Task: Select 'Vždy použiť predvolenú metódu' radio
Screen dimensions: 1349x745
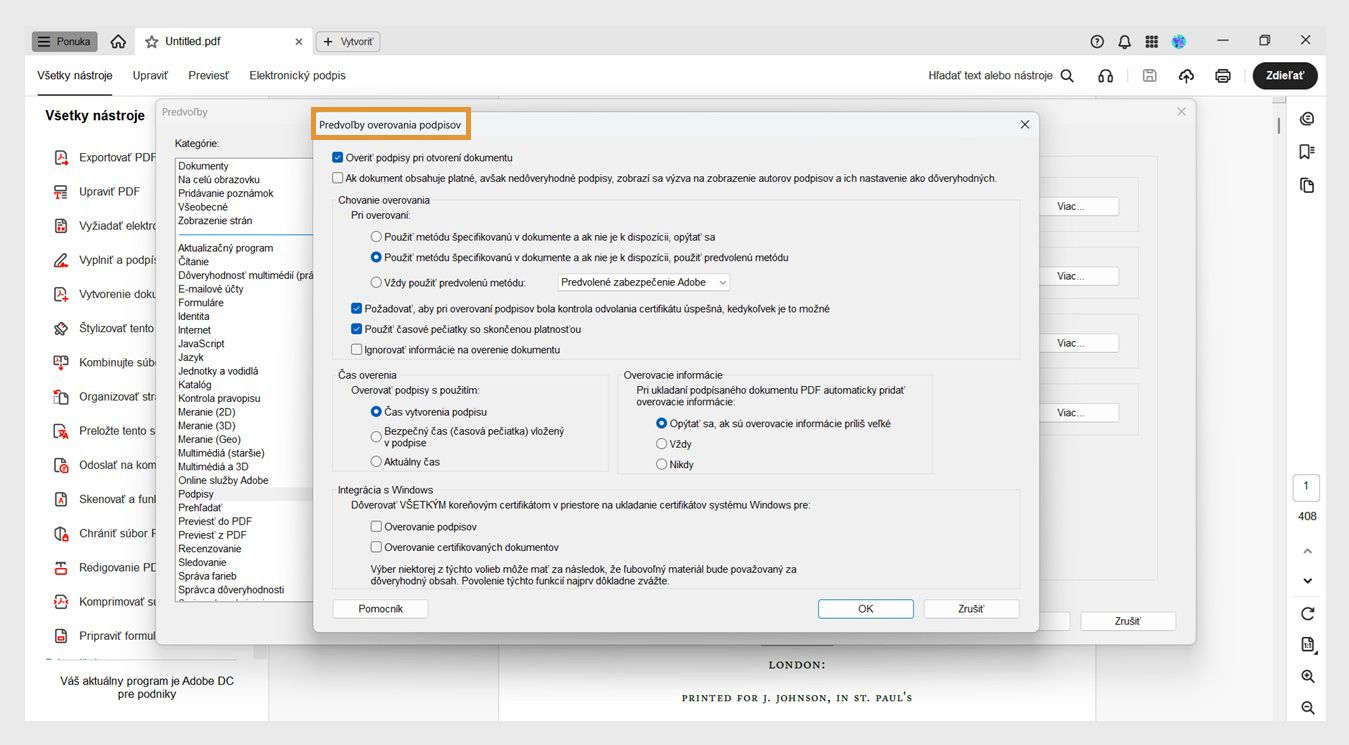Action: (x=376, y=283)
